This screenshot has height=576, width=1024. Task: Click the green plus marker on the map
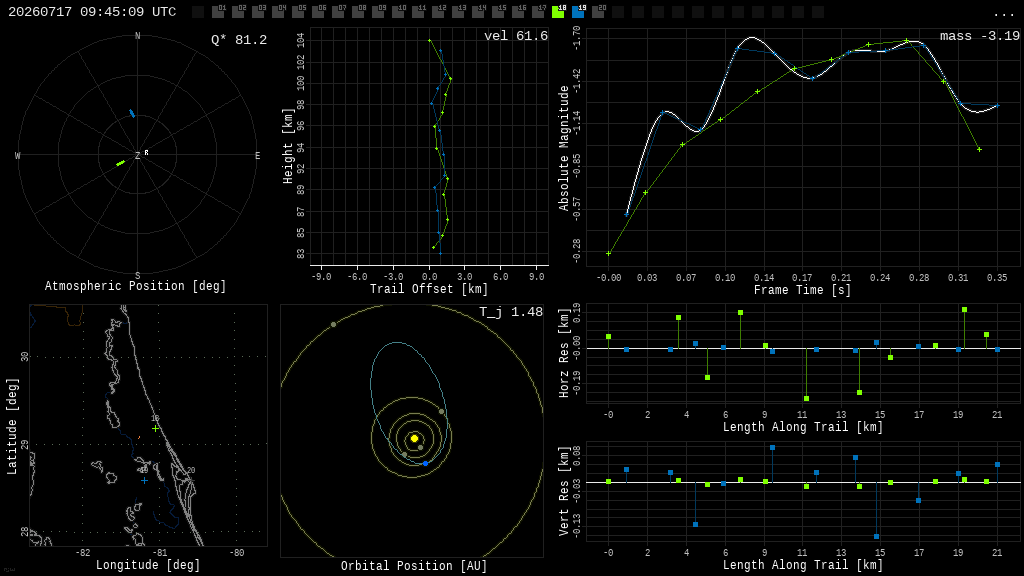155,428
